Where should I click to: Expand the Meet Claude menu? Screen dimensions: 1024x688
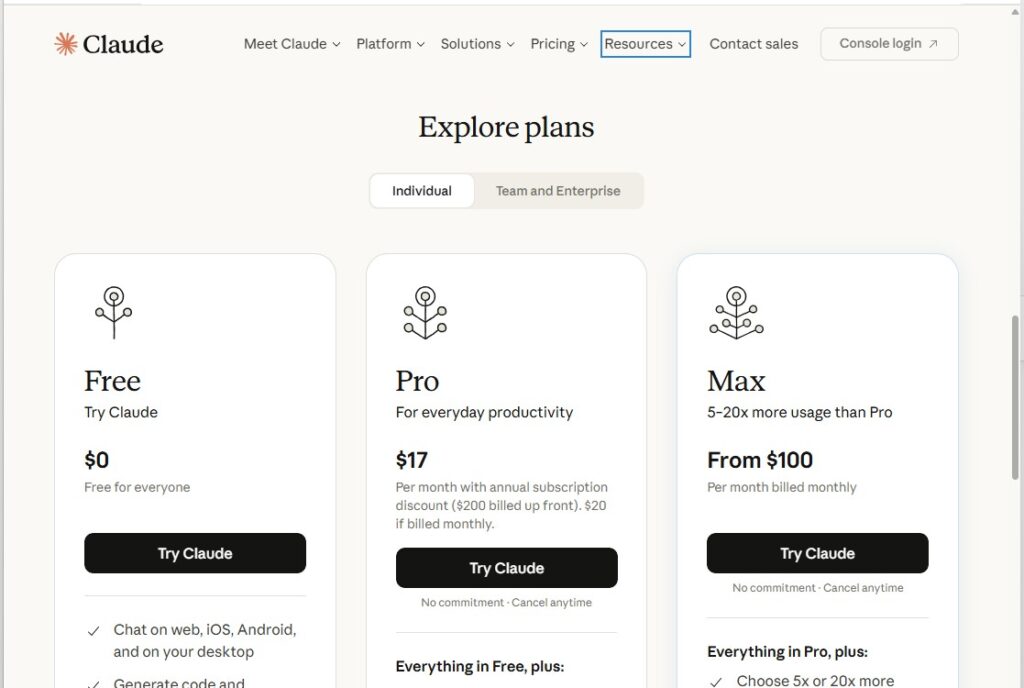292,44
